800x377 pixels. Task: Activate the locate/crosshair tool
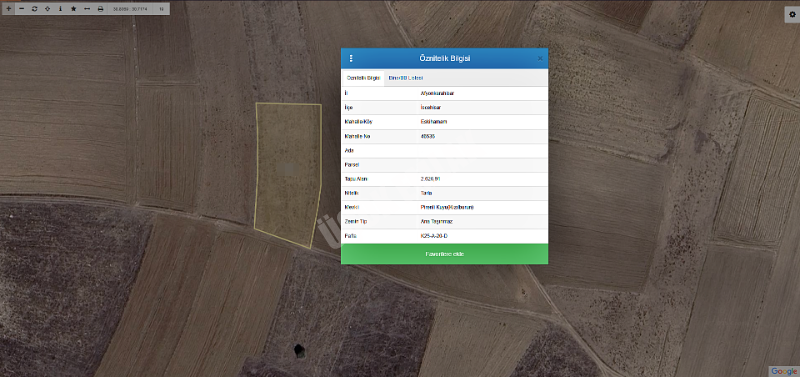(x=47, y=9)
